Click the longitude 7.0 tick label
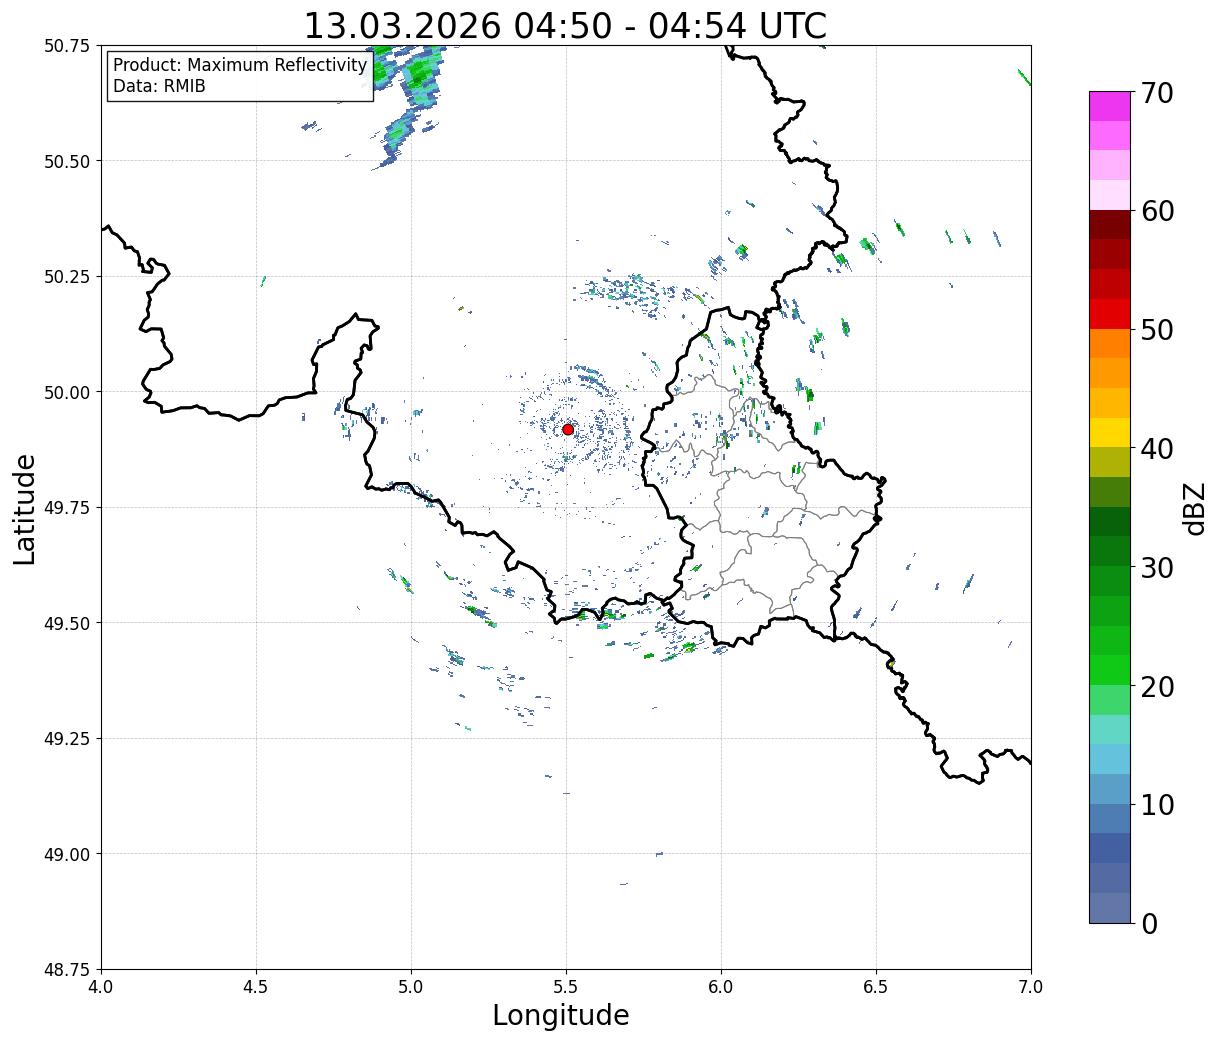 (x=1031, y=986)
